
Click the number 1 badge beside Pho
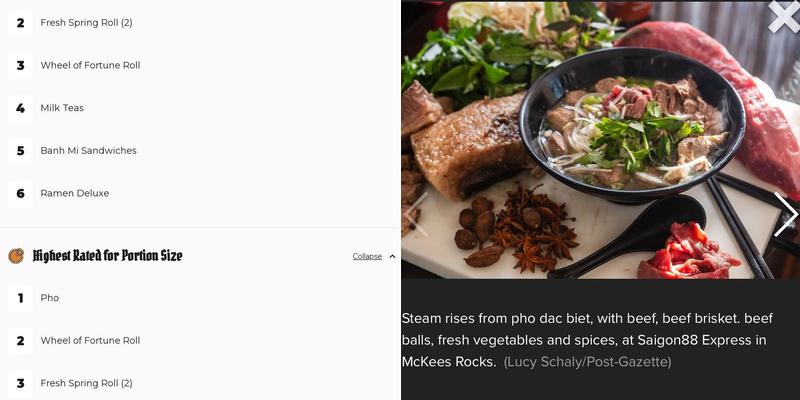(20, 298)
